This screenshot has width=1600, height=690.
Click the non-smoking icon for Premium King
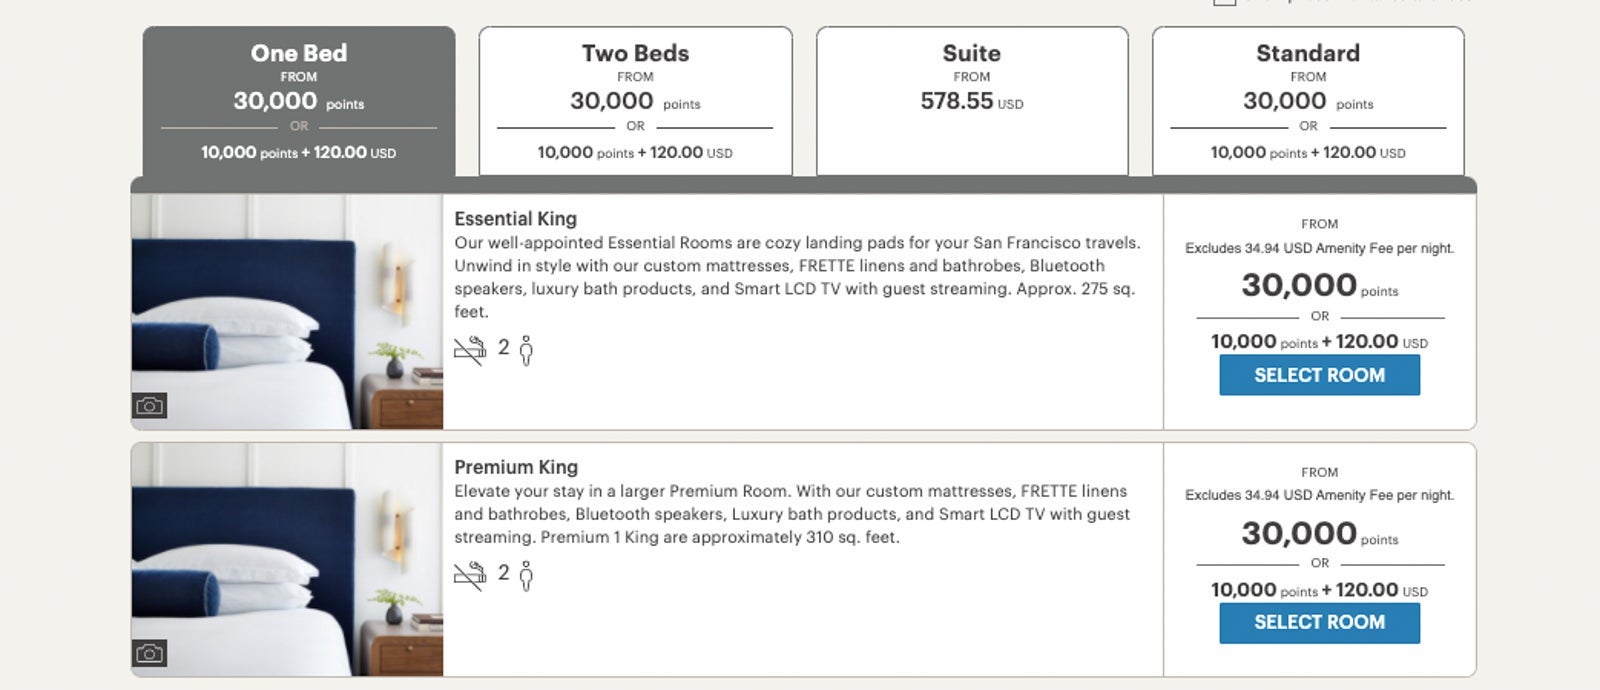pyautogui.click(x=469, y=575)
